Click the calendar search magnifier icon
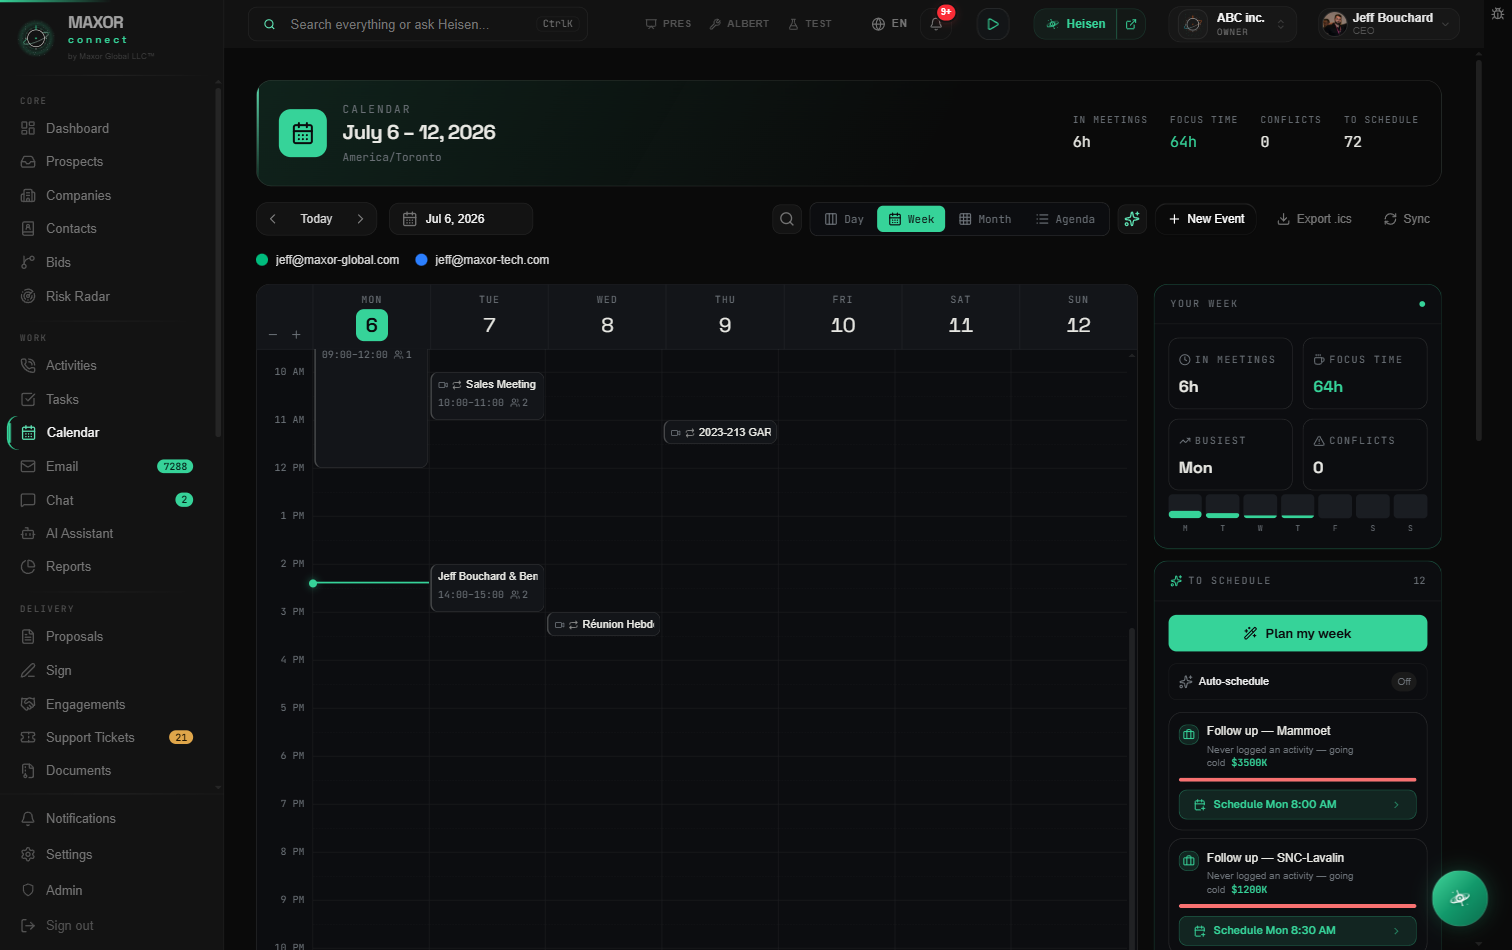The image size is (1512, 950). [x=787, y=219]
